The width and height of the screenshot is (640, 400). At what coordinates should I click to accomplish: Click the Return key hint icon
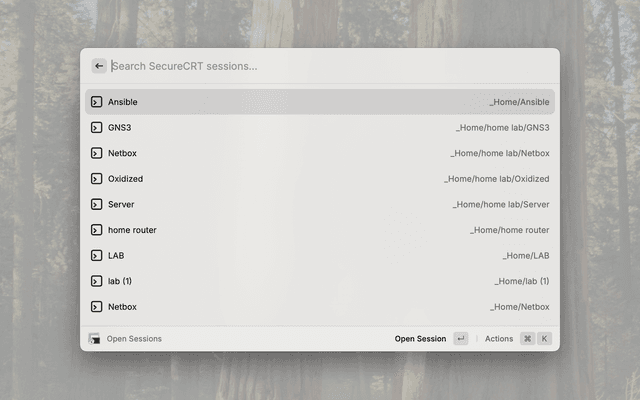tap(461, 338)
